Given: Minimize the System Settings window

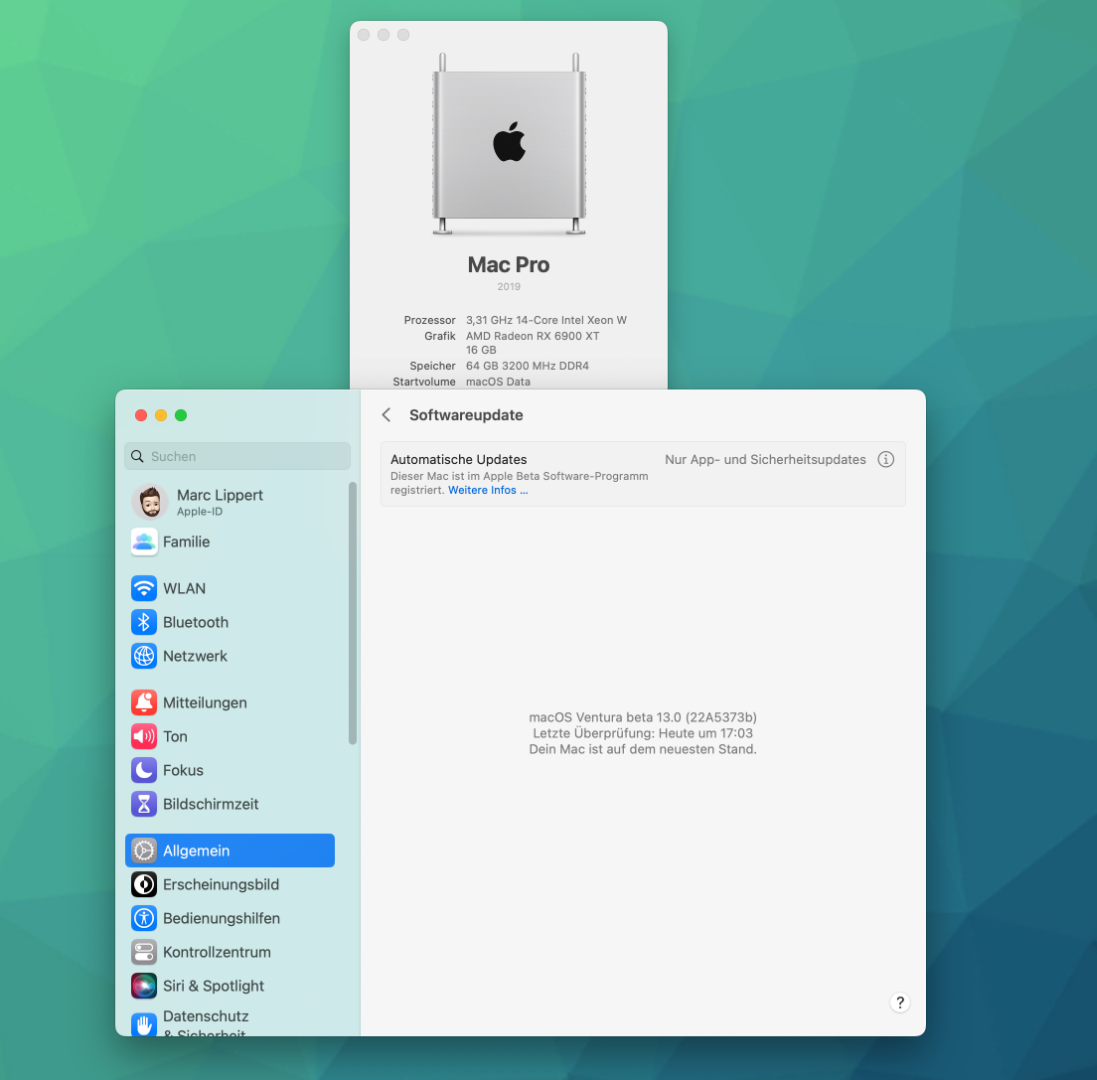Looking at the screenshot, I should [161, 415].
